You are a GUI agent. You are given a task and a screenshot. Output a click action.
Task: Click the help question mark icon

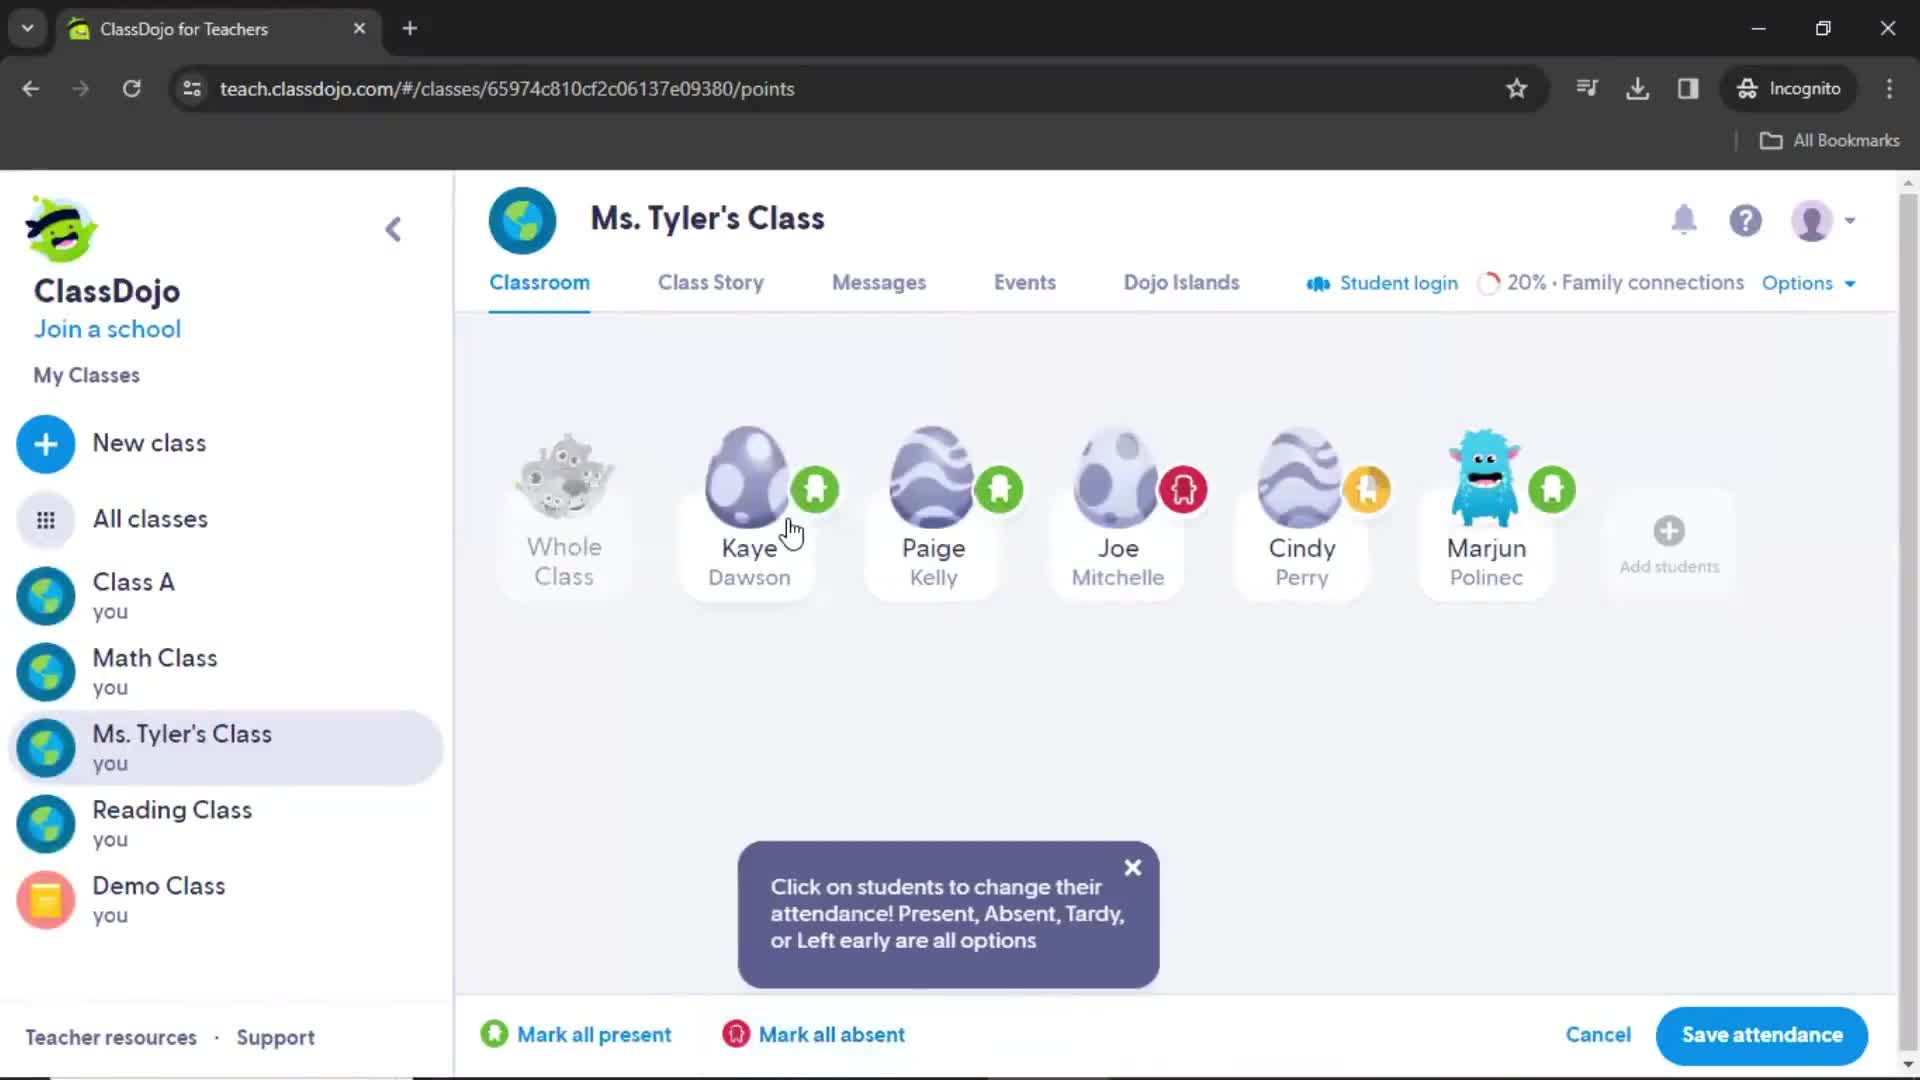pyautogui.click(x=1745, y=220)
